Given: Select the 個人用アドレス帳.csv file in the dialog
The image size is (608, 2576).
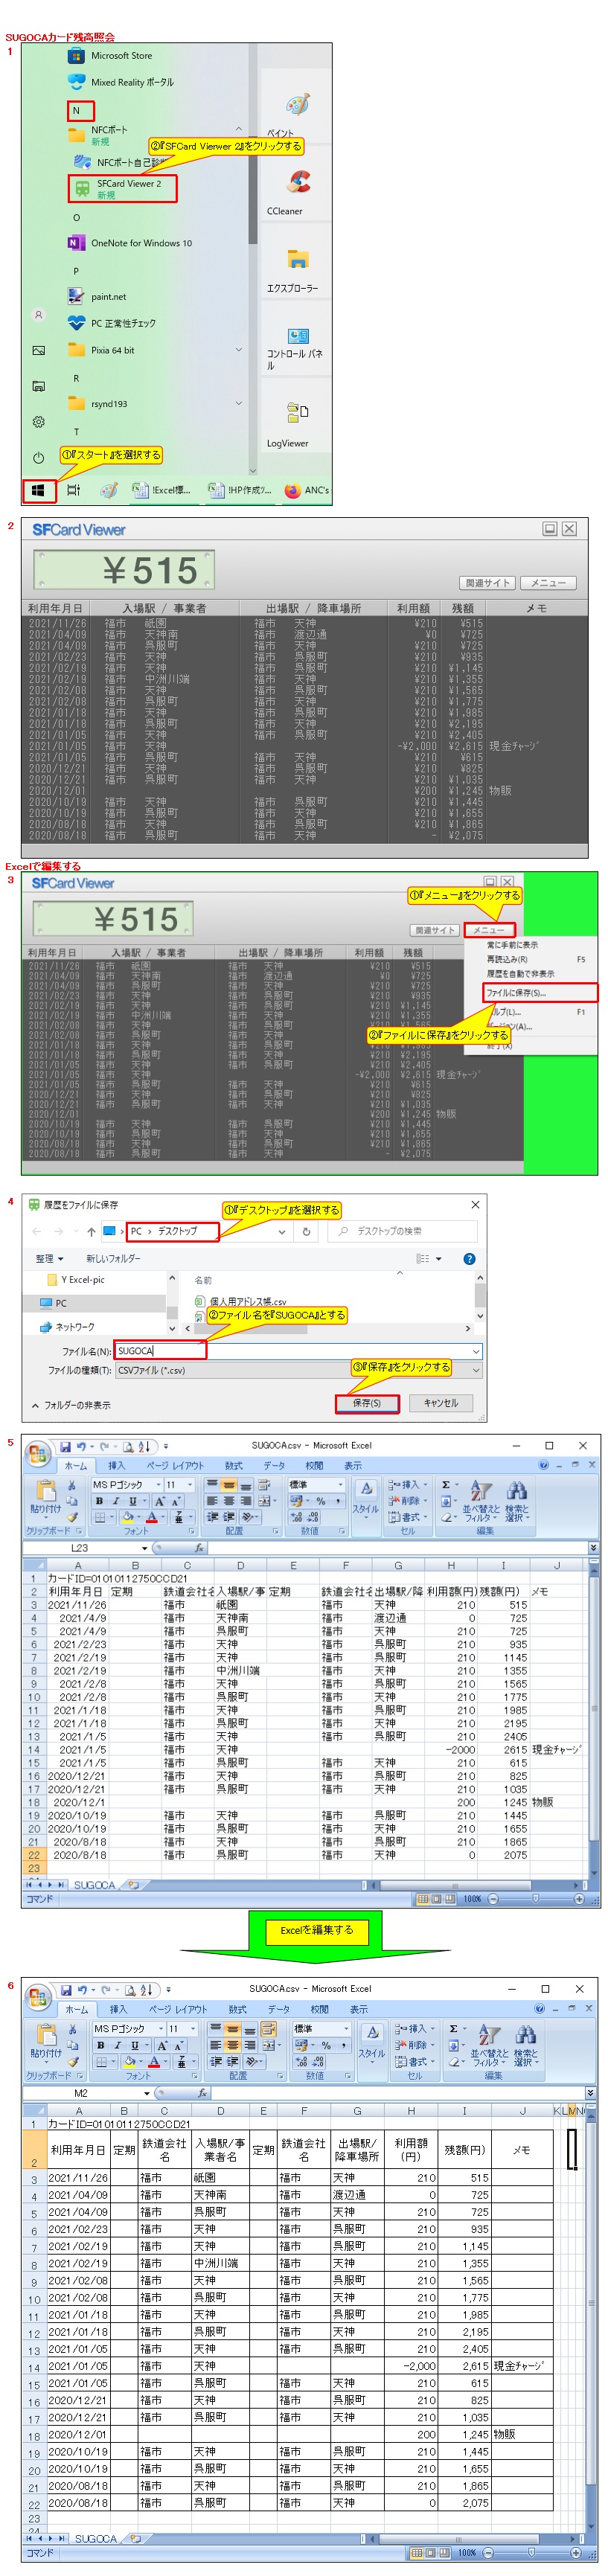Looking at the screenshot, I should (240, 1301).
